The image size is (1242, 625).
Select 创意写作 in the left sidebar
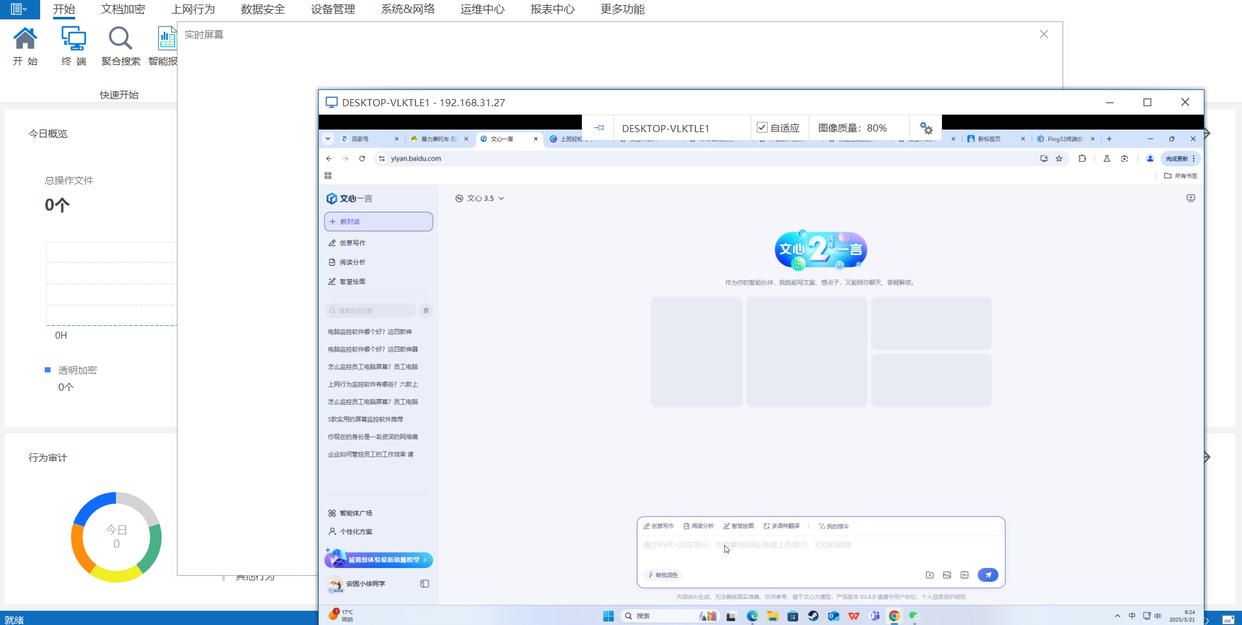[x=352, y=243]
